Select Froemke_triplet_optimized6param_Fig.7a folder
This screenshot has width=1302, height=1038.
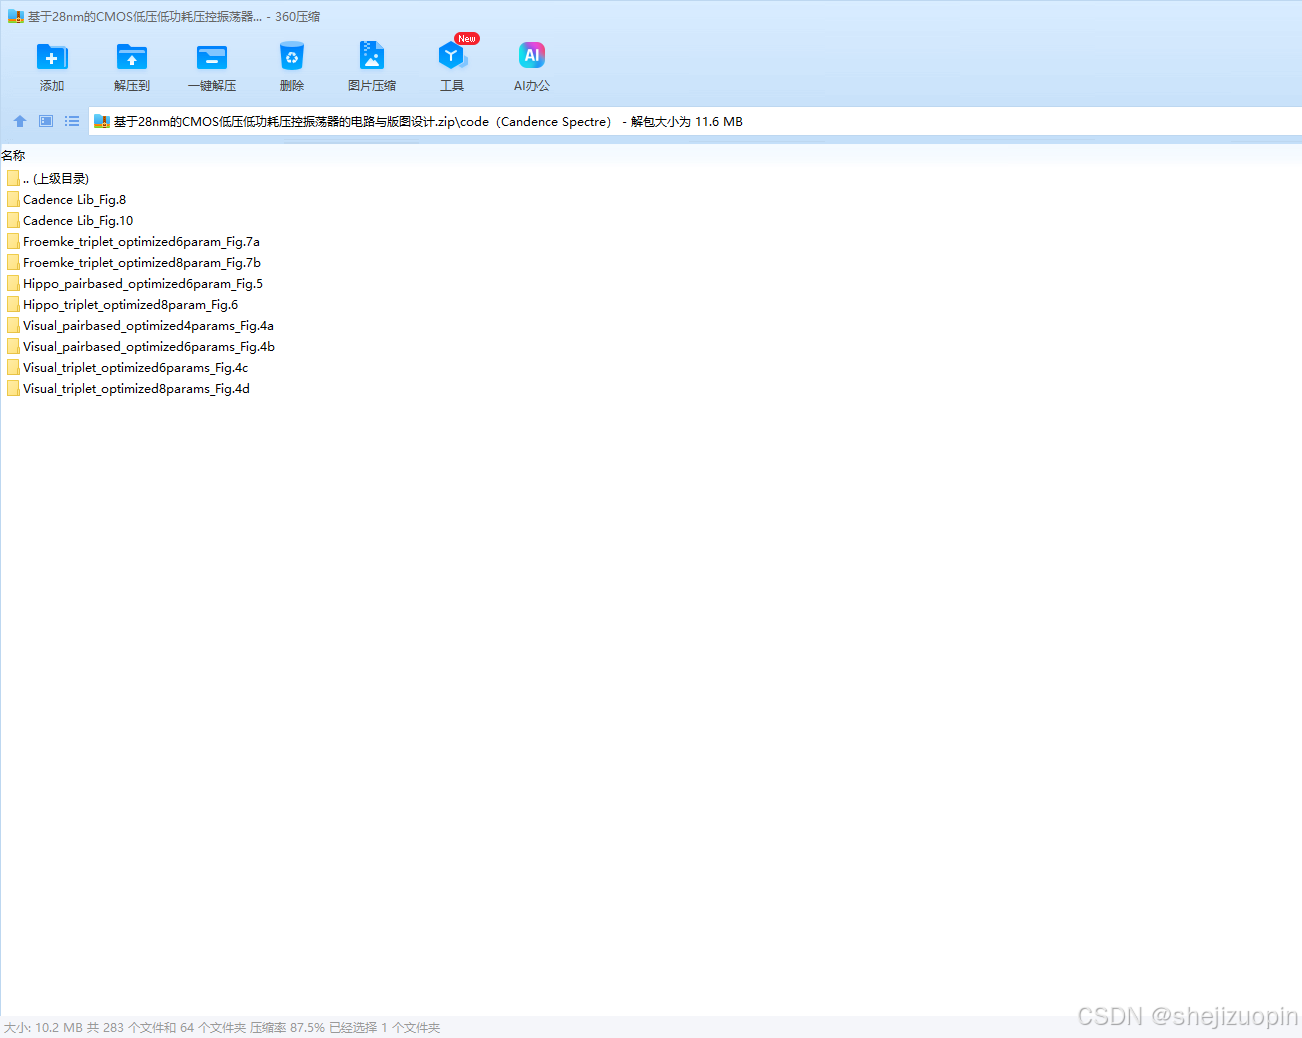[x=133, y=242]
